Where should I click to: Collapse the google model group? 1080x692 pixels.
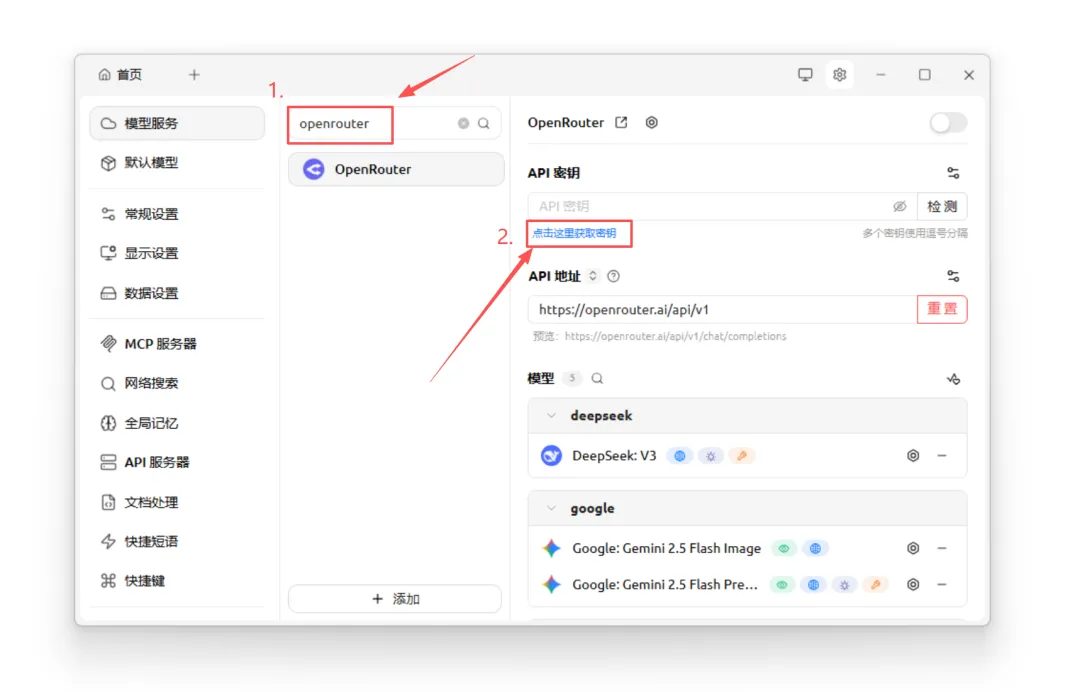[x=551, y=508]
